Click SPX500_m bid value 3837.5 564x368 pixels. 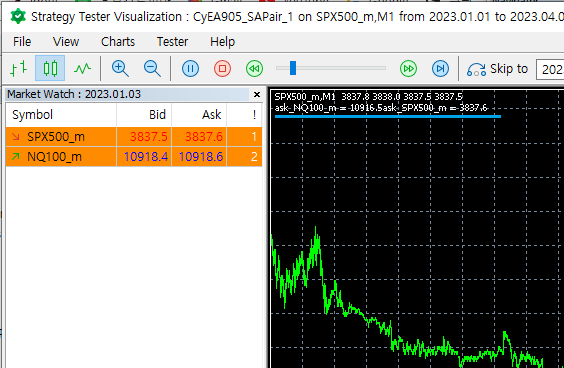pos(149,137)
